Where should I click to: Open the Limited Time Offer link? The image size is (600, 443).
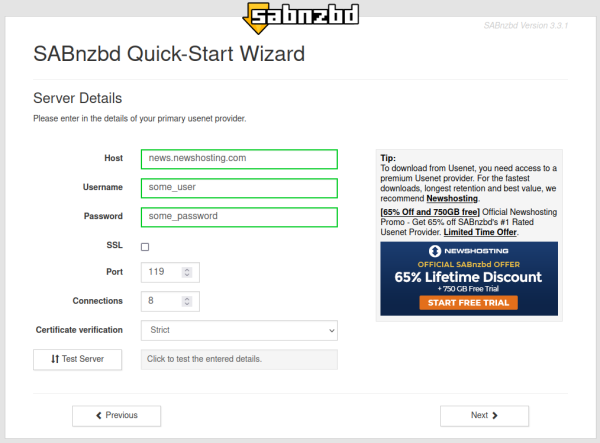pos(480,232)
